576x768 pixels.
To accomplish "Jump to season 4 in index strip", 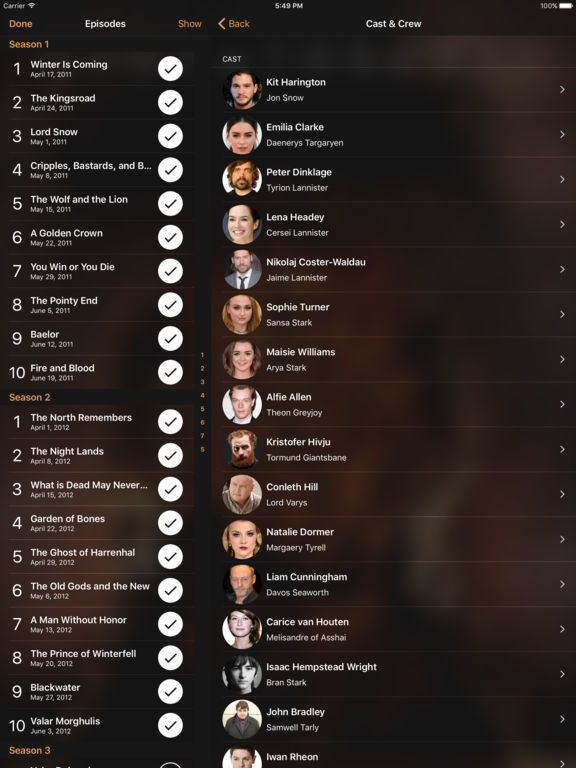I will click(x=202, y=395).
